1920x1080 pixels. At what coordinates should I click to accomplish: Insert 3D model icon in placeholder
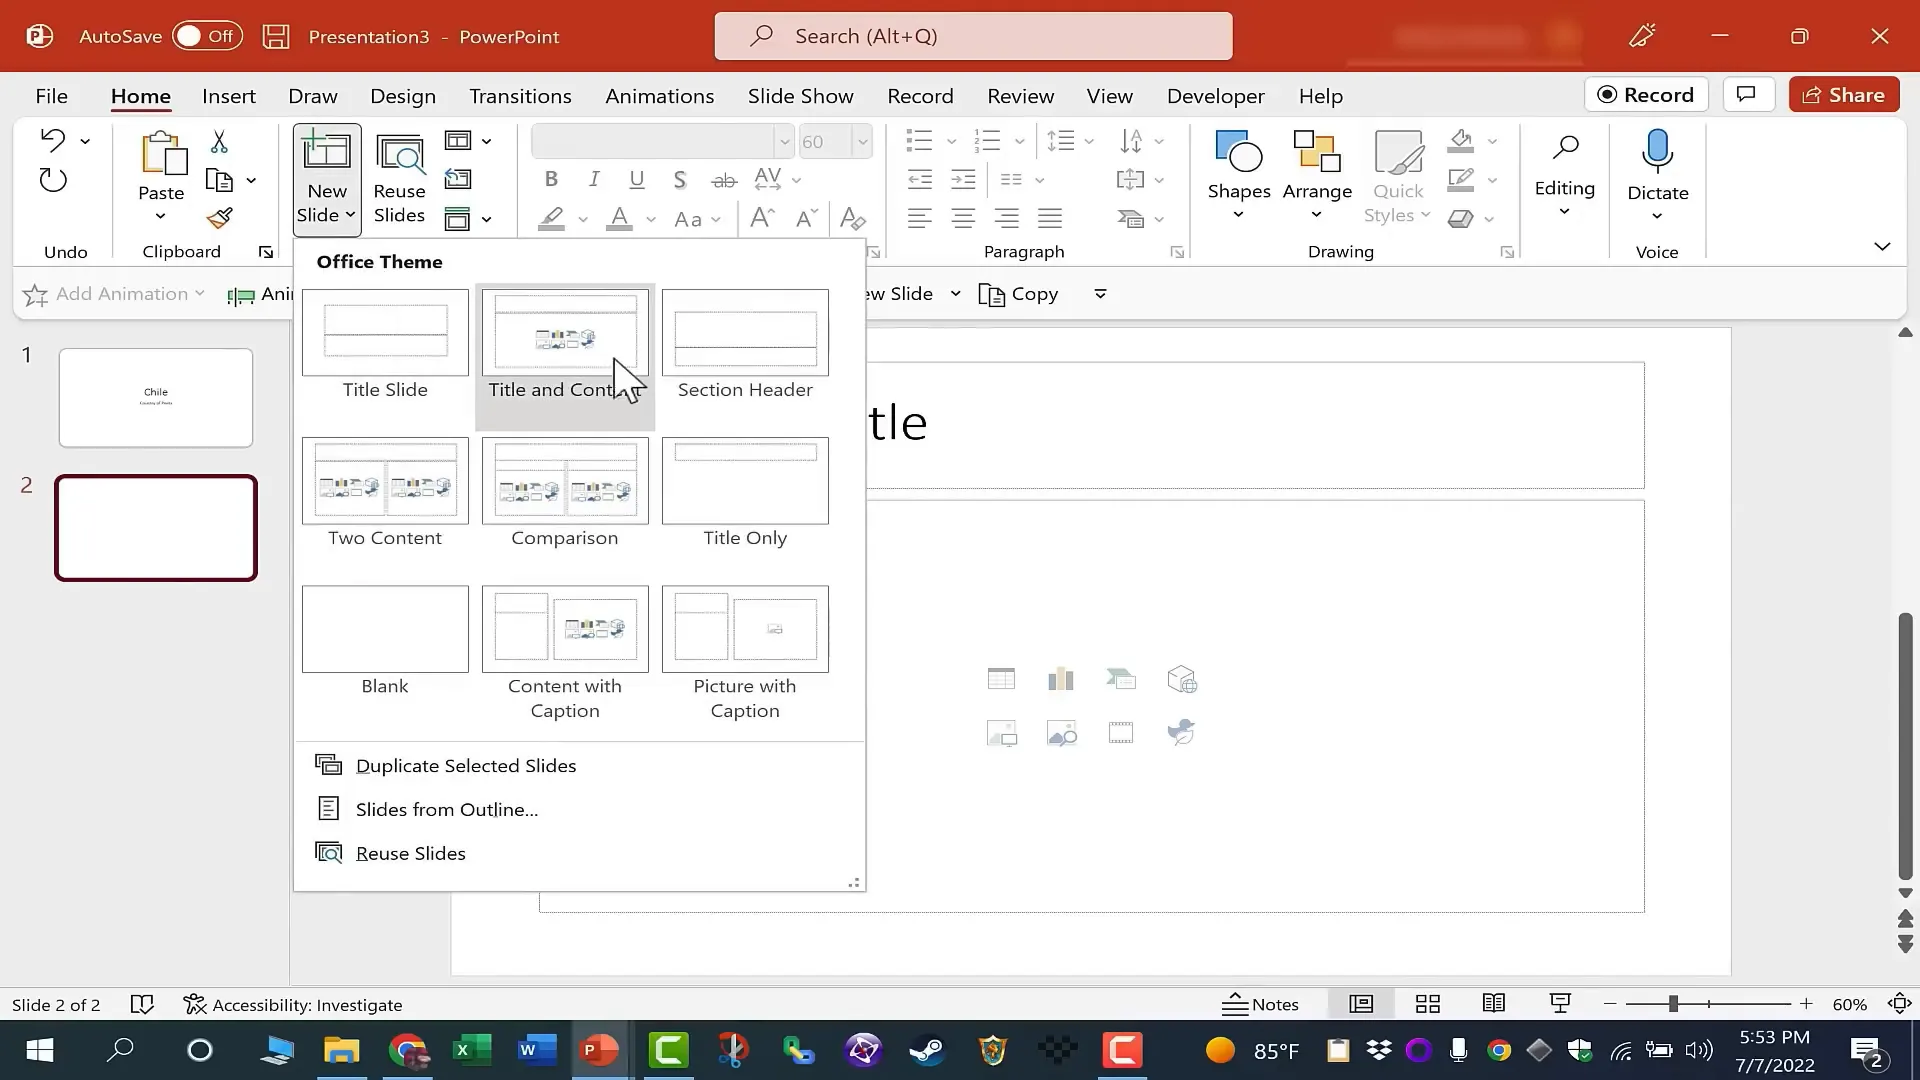coord(1182,680)
